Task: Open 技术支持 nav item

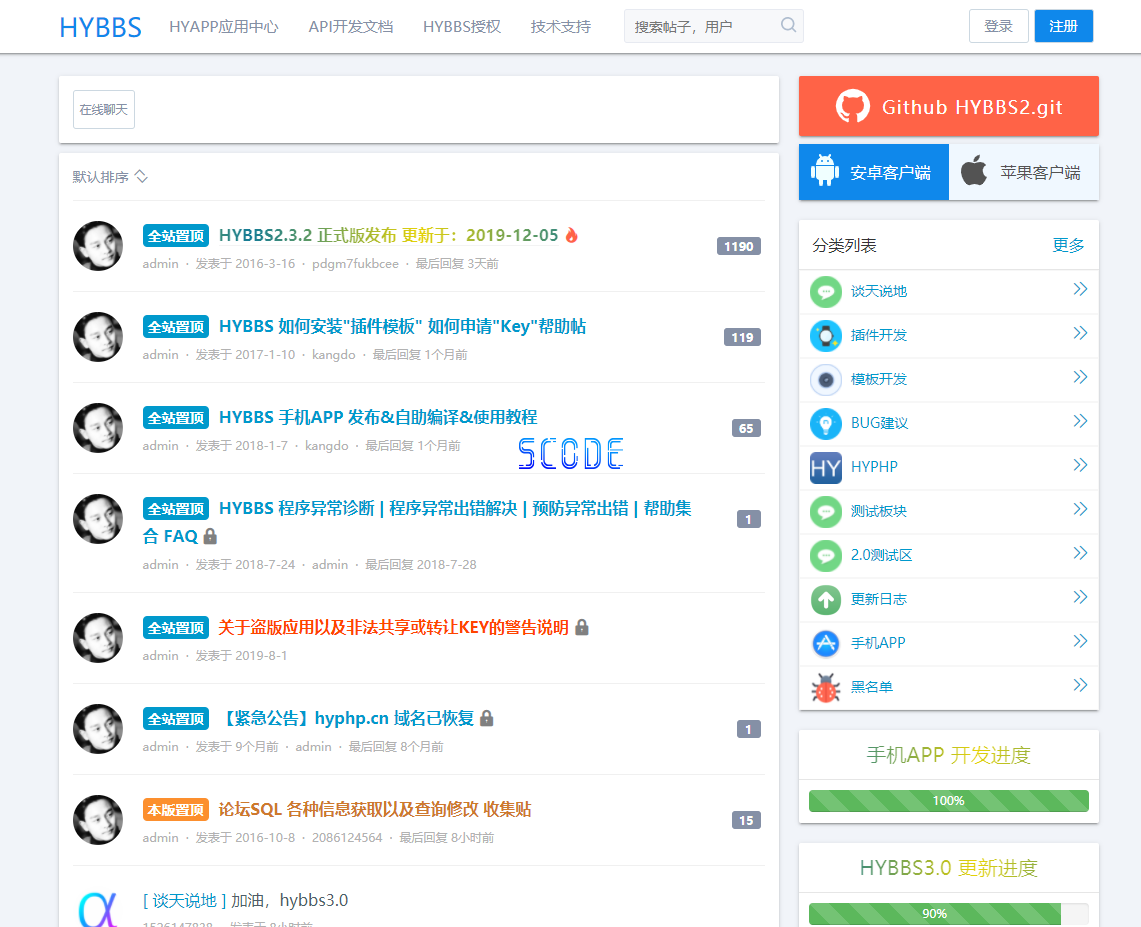Action: (561, 27)
